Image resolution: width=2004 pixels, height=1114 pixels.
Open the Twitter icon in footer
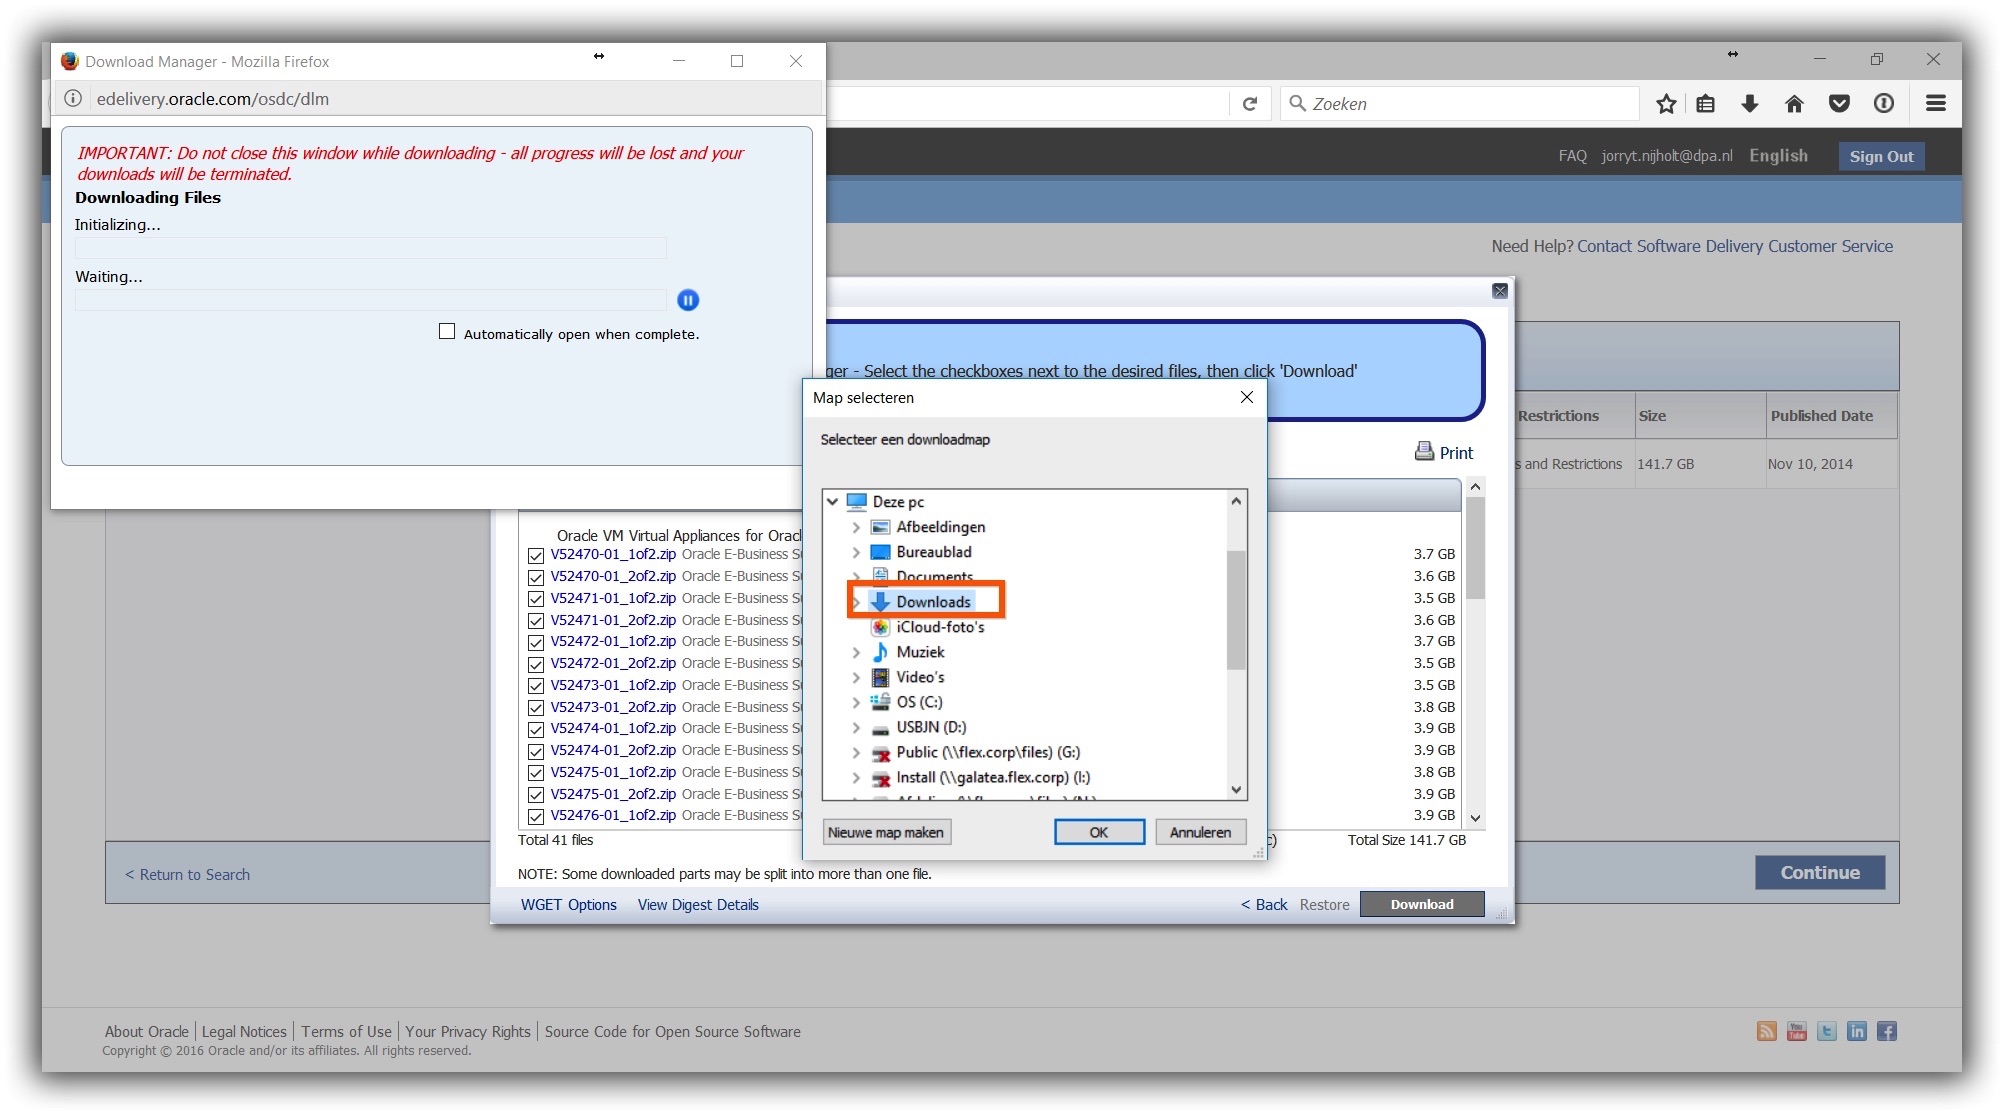(1827, 1031)
